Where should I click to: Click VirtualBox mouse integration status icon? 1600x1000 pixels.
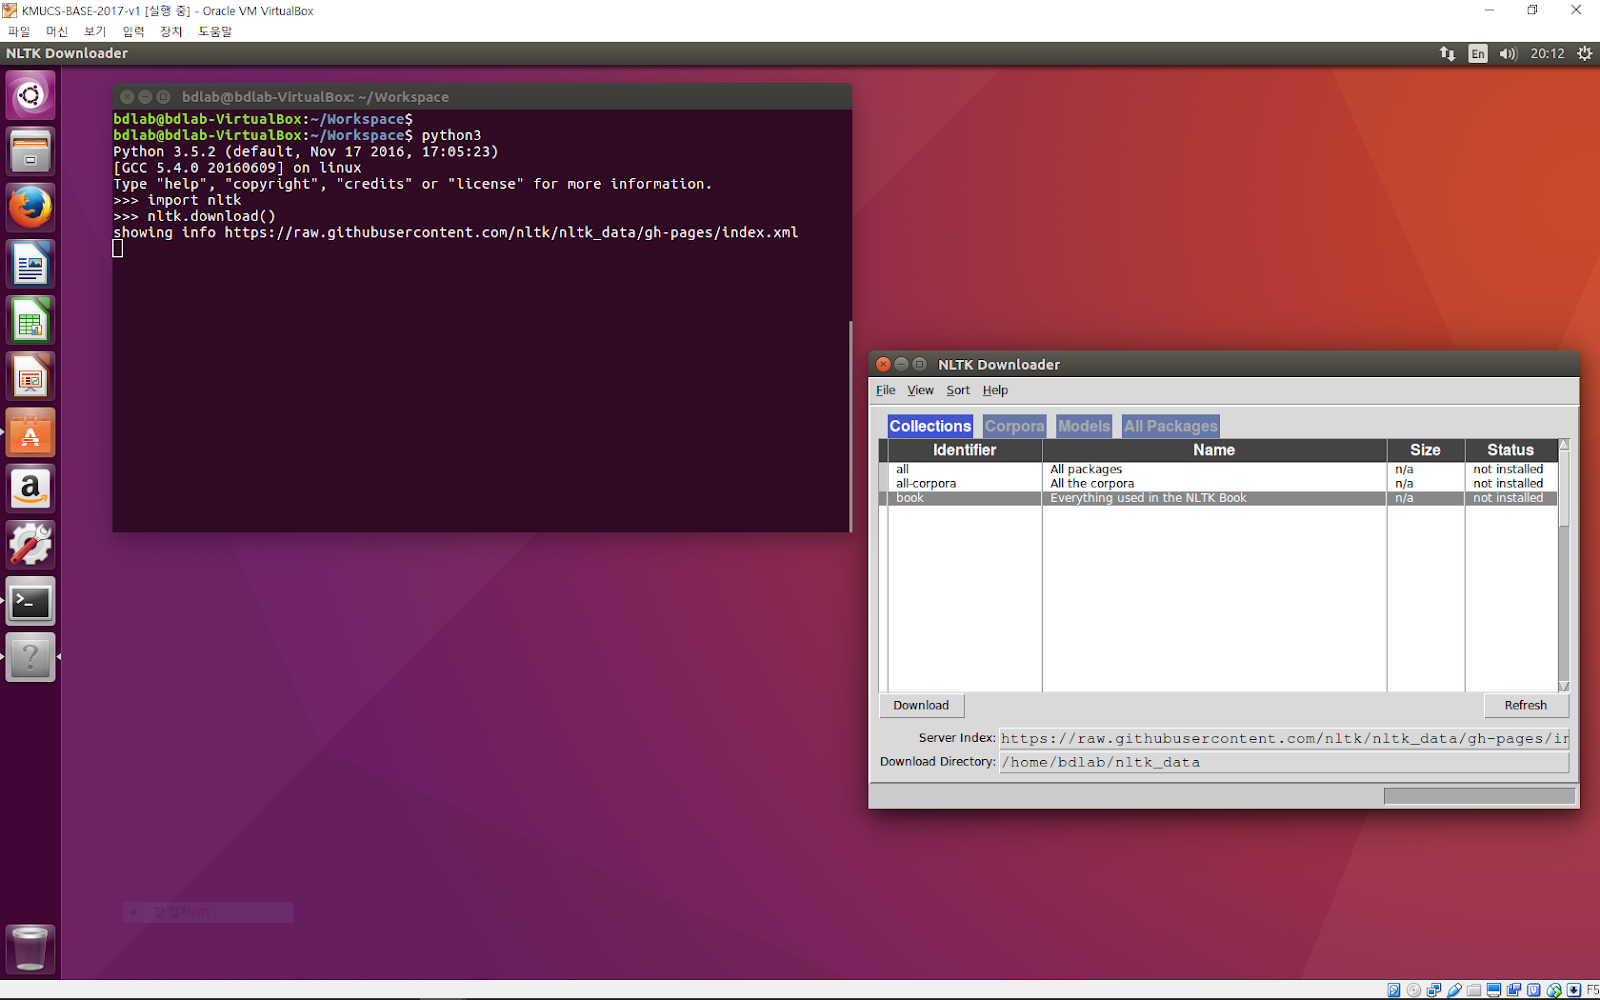point(1554,990)
